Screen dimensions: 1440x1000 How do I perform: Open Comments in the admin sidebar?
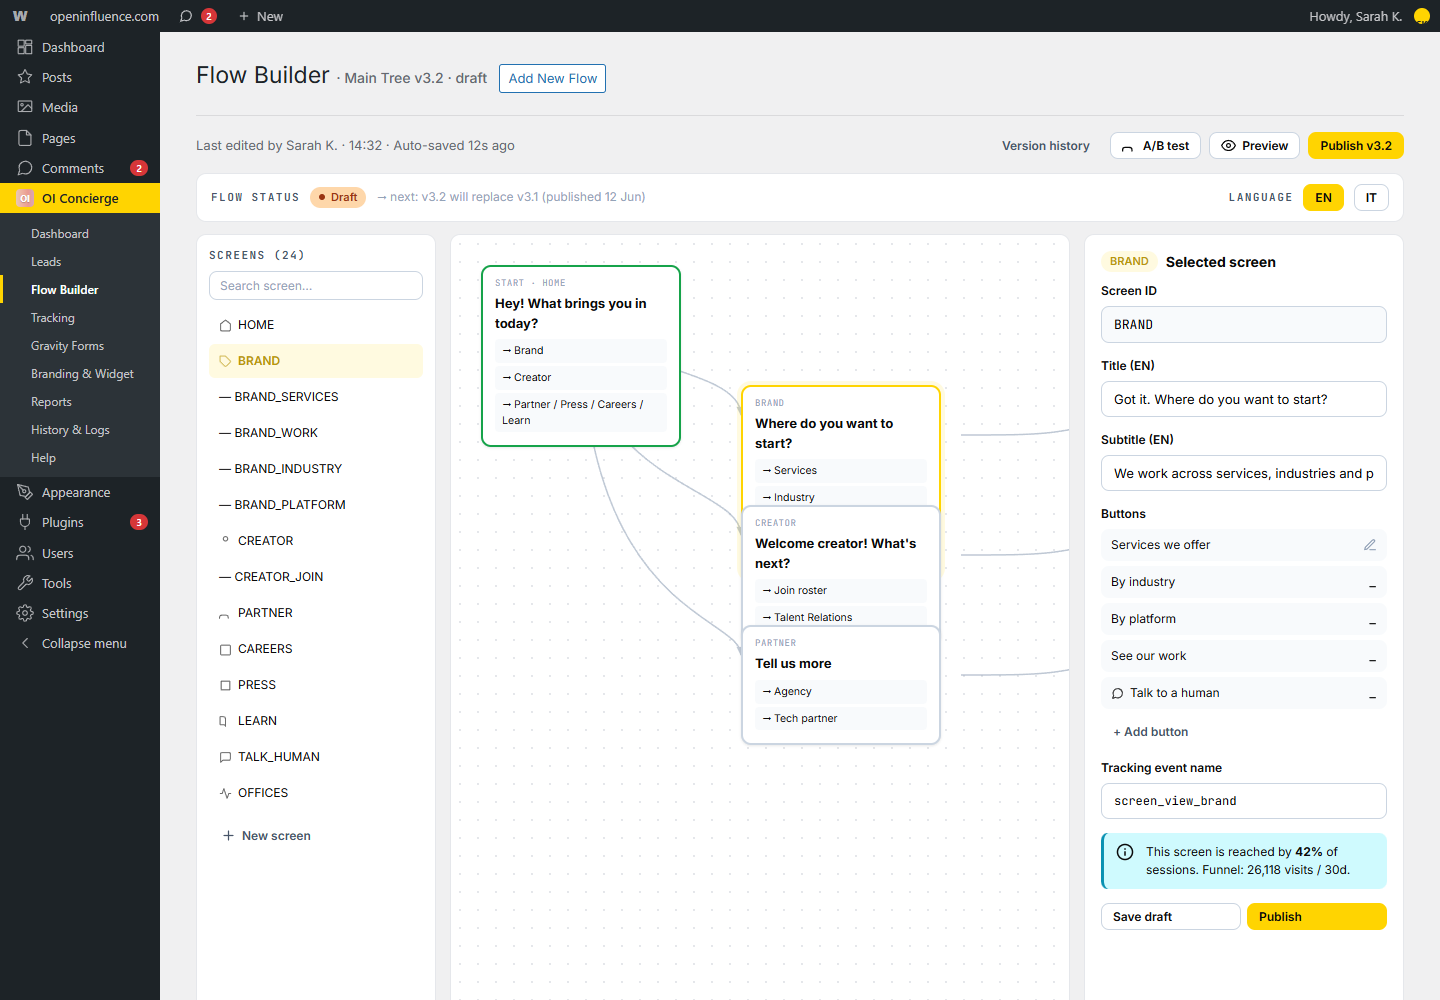[80, 168]
